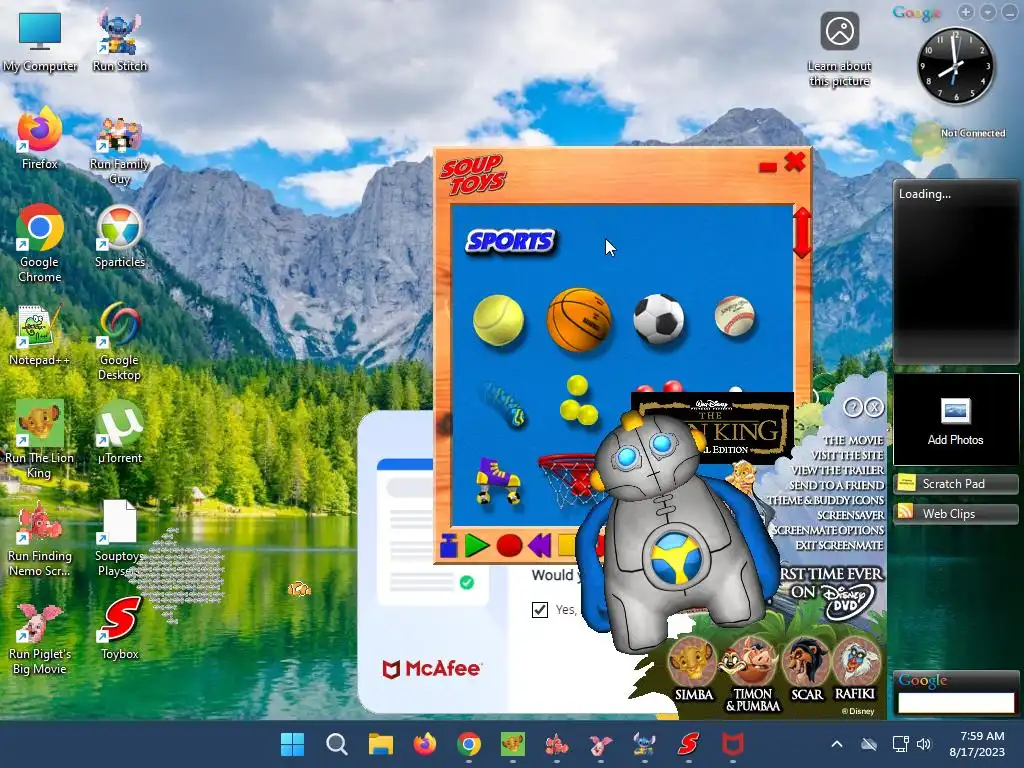
Task: Click View The Trailer in Lion King menu
Action: coord(838,470)
